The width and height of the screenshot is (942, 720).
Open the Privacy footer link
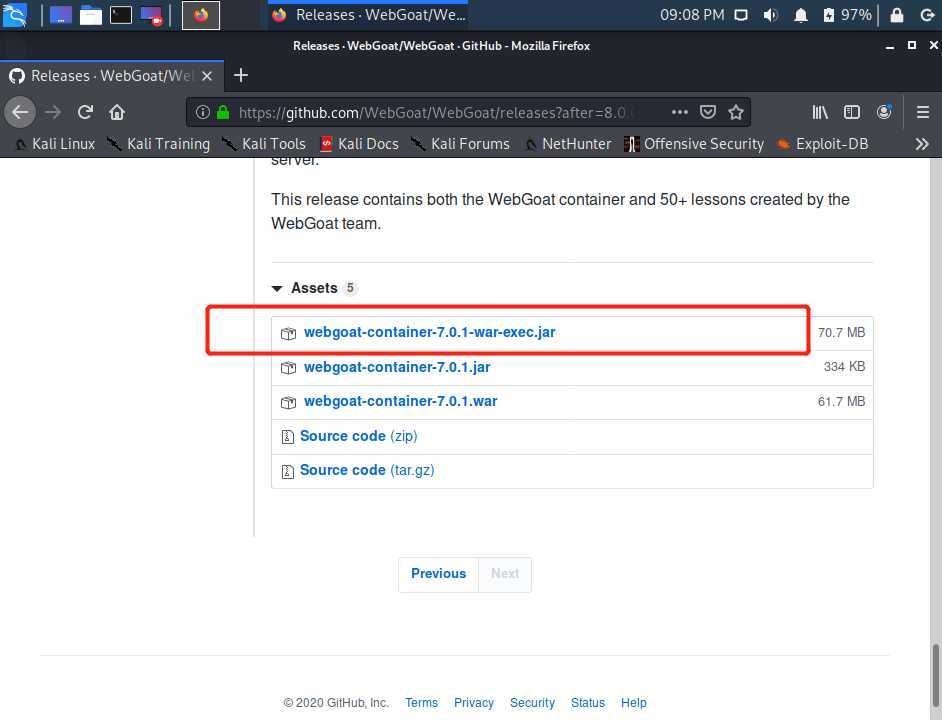pyautogui.click(x=473, y=703)
